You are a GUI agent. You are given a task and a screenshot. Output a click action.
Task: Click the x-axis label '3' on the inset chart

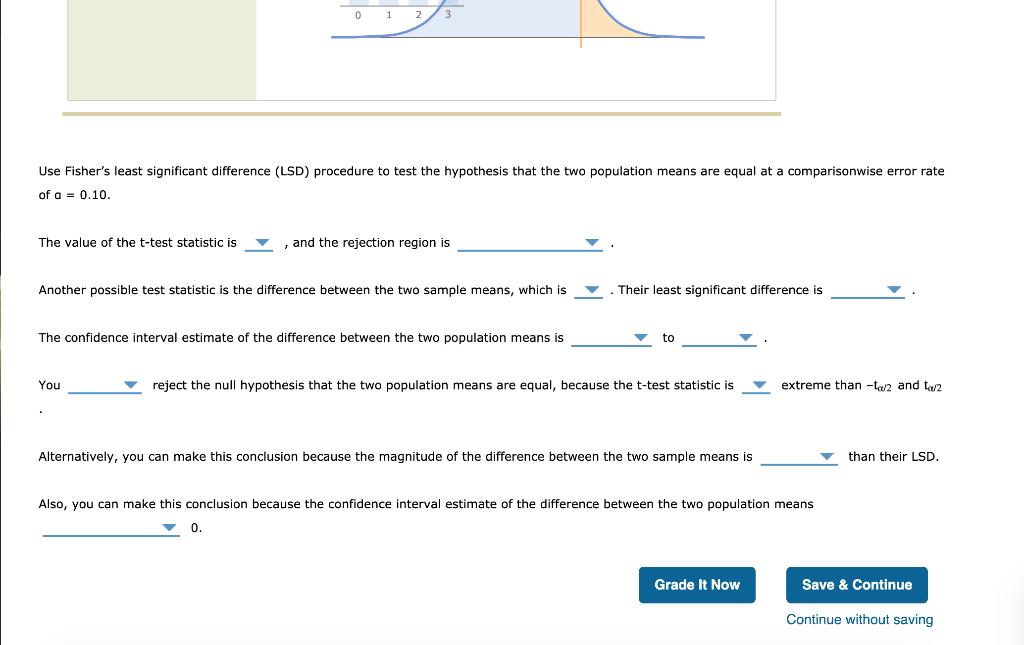click(447, 14)
